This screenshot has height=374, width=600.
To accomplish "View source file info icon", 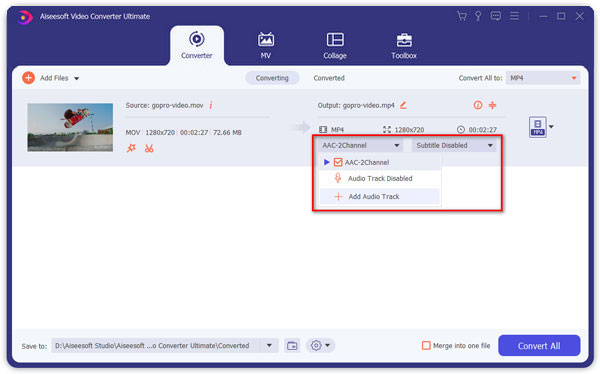I will [211, 105].
